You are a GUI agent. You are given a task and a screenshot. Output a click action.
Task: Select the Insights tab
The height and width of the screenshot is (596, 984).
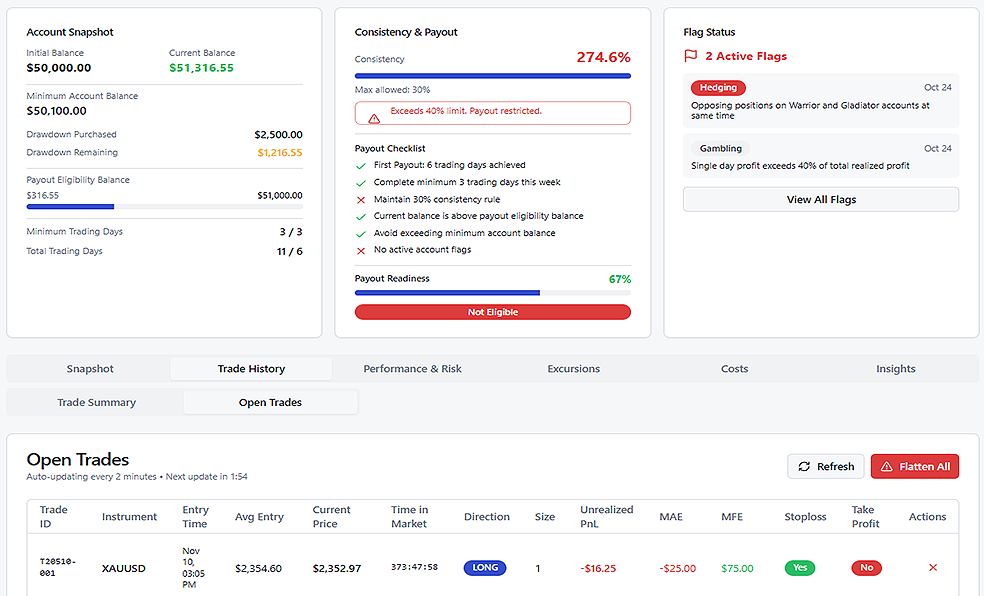[895, 369]
